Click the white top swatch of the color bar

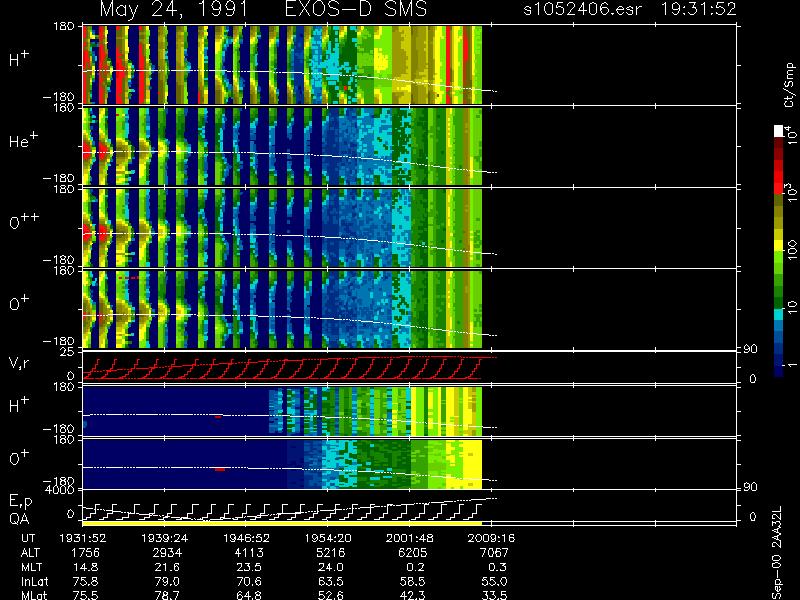779,131
